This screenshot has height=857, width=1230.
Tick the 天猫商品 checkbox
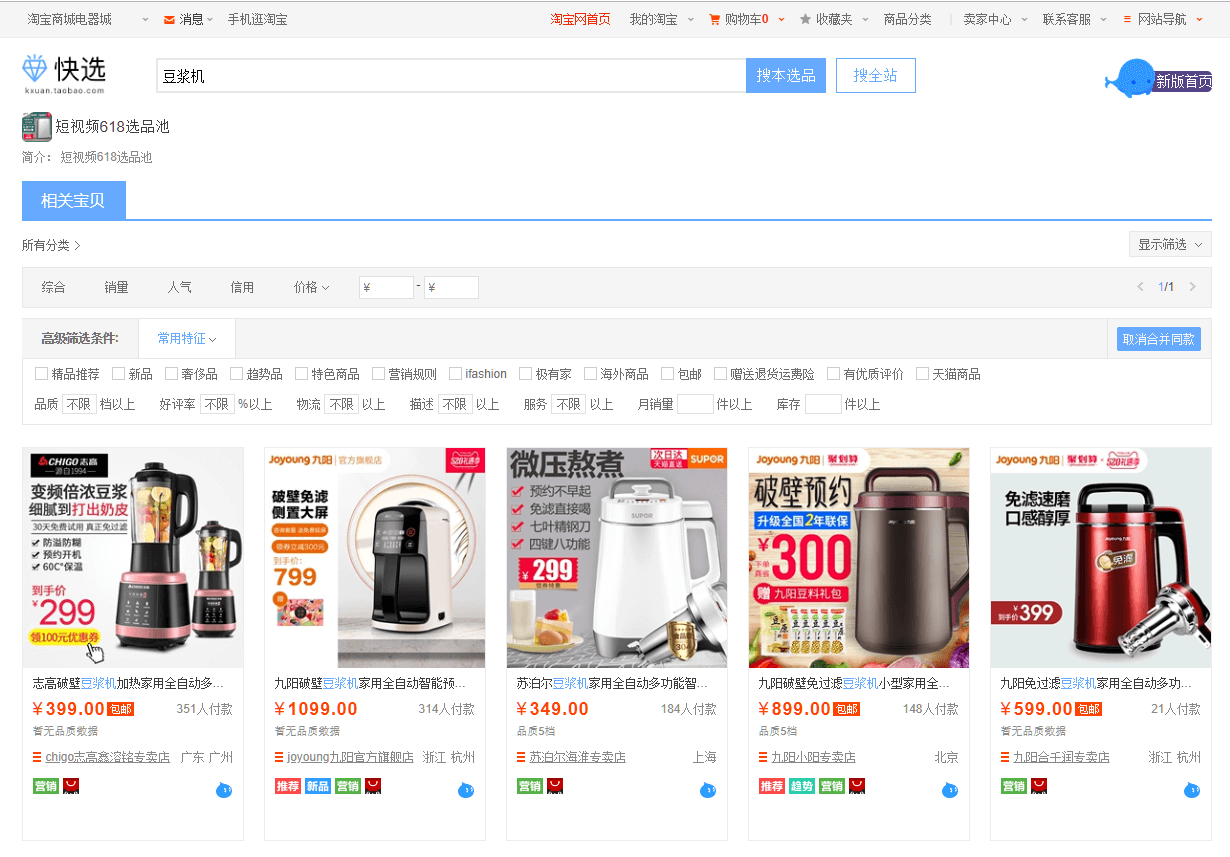(x=922, y=374)
